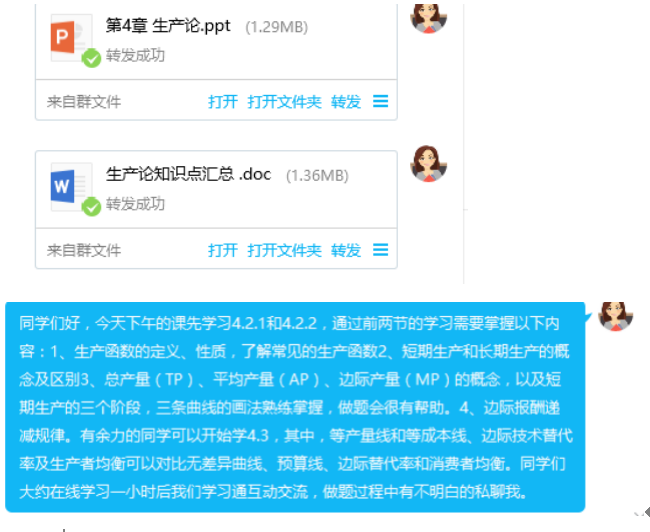Open the 第4章 生产论.ppt file via 打开 link
The height and width of the screenshot is (532, 650).
pos(223,102)
